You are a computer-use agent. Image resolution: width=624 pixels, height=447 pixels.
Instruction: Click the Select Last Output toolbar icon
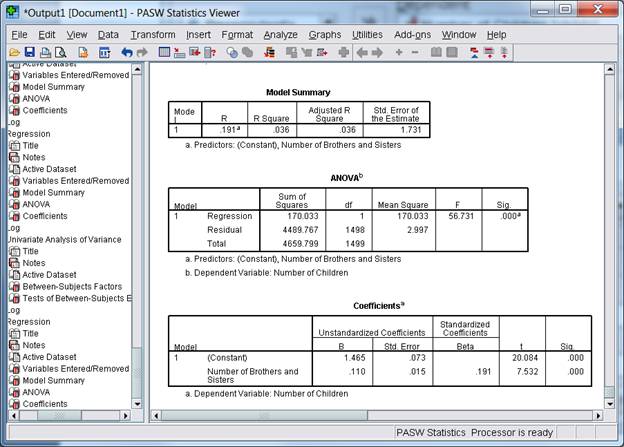coord(269,52)
